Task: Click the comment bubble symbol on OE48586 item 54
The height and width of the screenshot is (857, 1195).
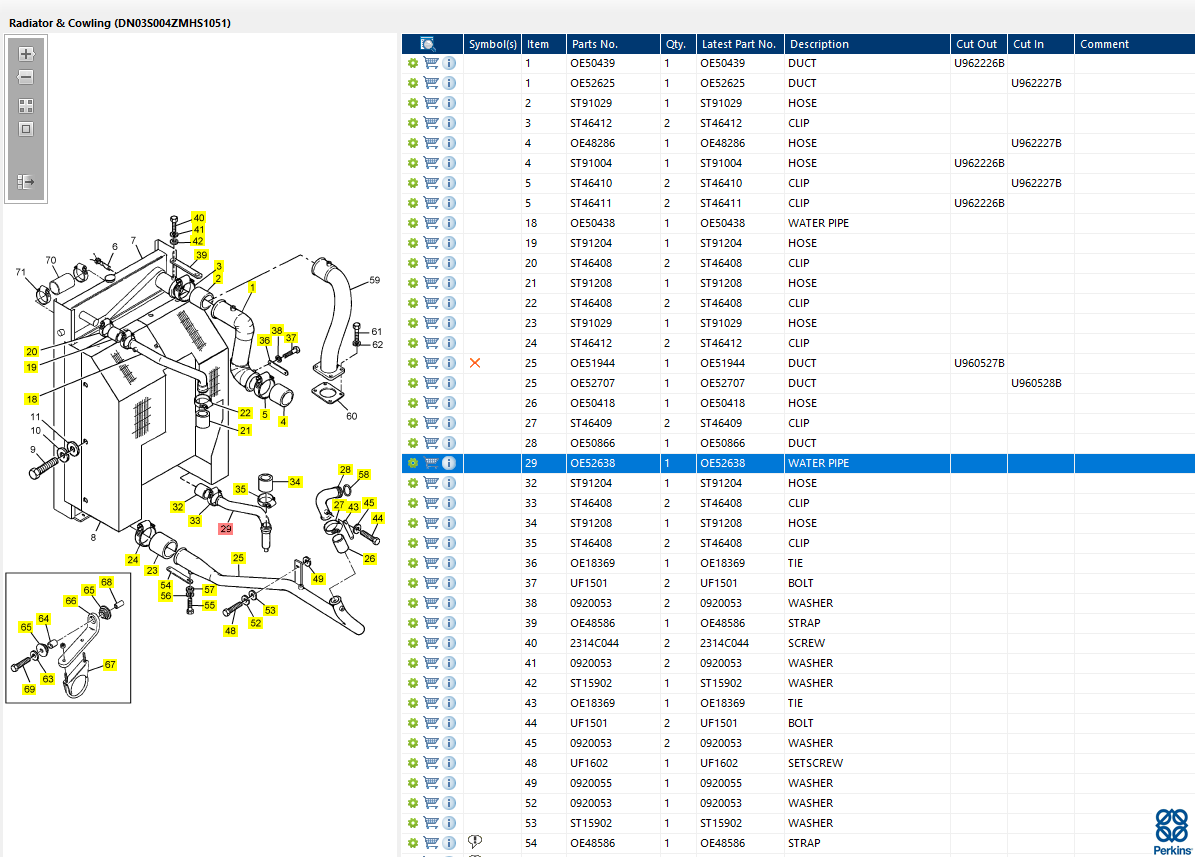Action: pyautogui.click(x=475, y=842)
